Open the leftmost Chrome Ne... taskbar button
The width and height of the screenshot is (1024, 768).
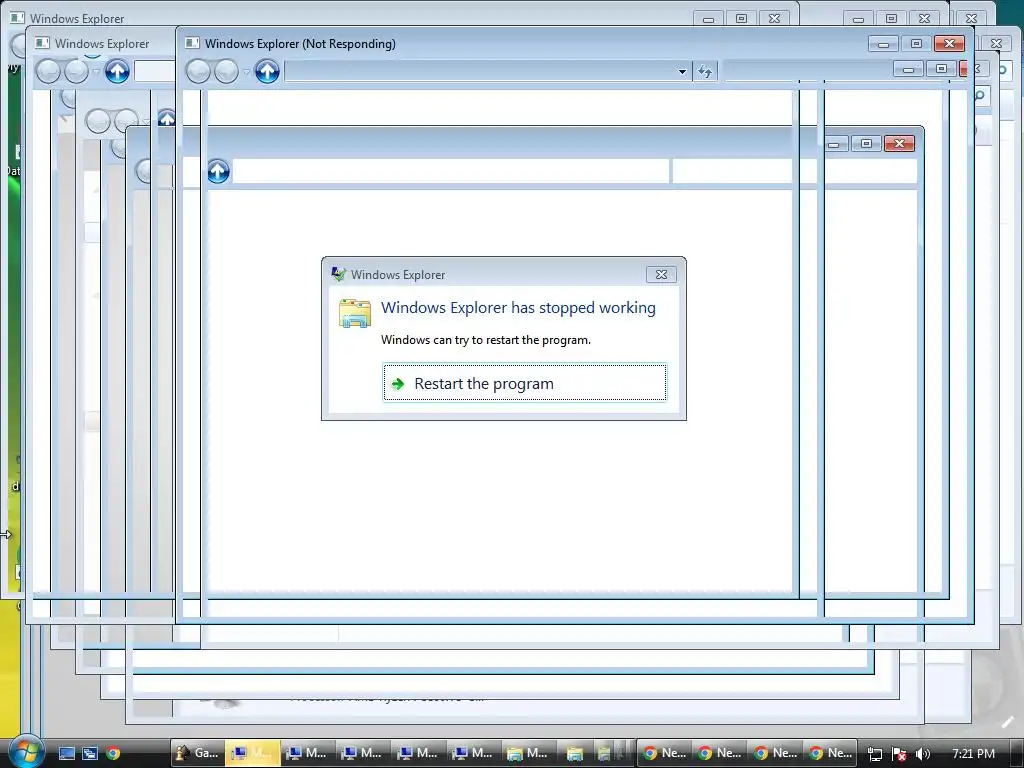point(664,753)
